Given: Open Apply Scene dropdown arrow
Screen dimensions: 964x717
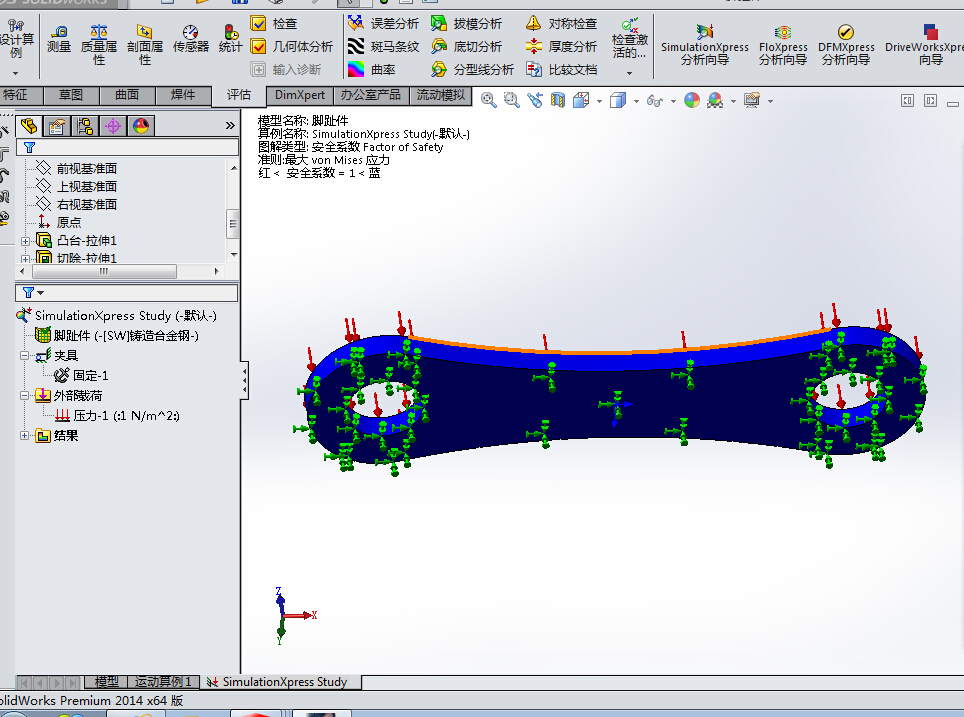Looking at the screenshot, I should point(733,101).
